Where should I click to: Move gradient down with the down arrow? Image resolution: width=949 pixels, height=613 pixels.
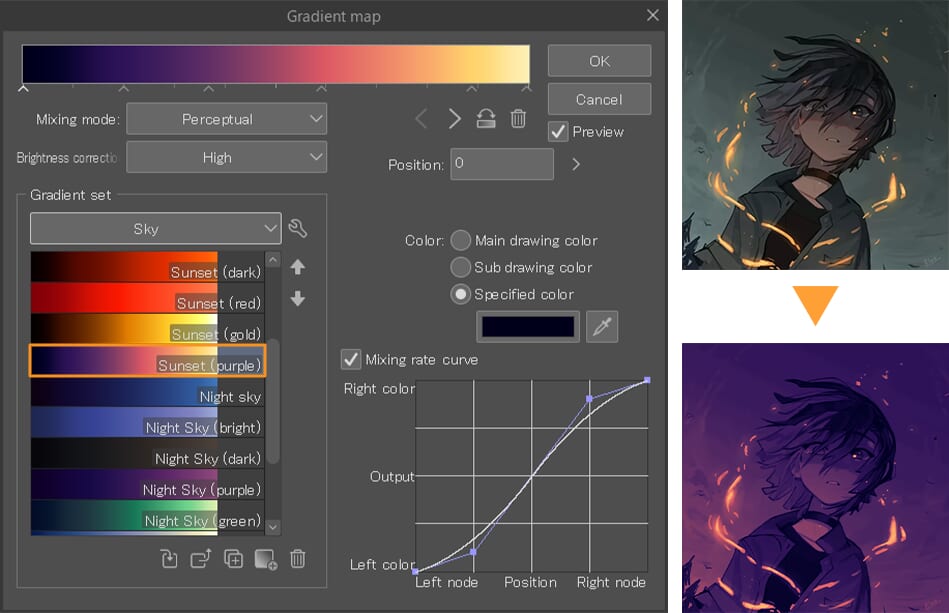tap(297, 299)
